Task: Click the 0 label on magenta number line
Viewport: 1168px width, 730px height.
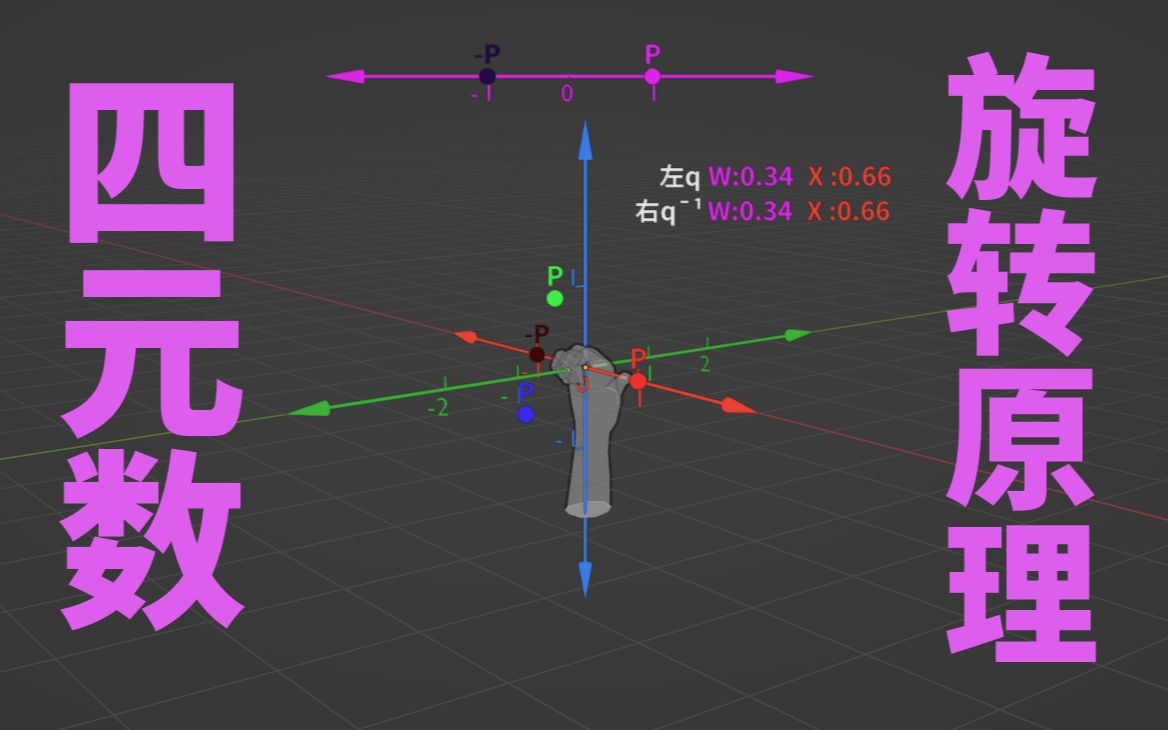Action: pyautogui.click(x=567, y=94)
